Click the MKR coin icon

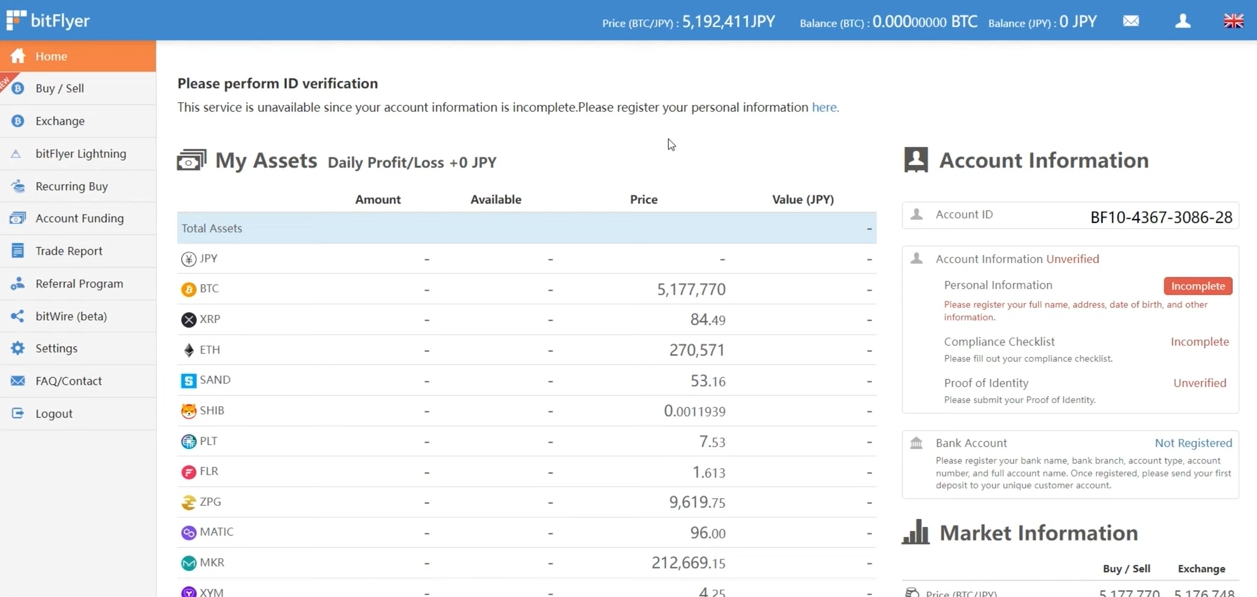(188, 563)
